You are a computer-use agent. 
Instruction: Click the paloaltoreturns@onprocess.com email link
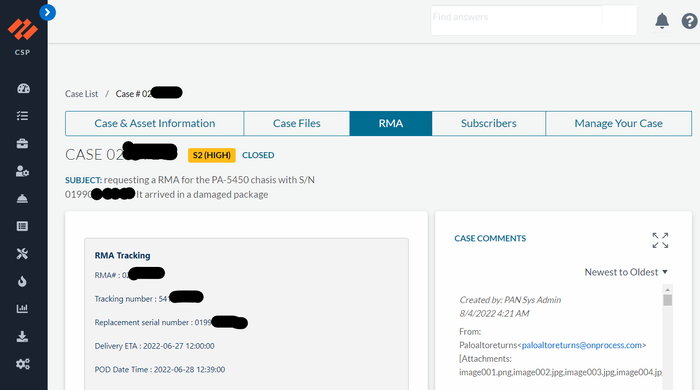click(582, 345)
